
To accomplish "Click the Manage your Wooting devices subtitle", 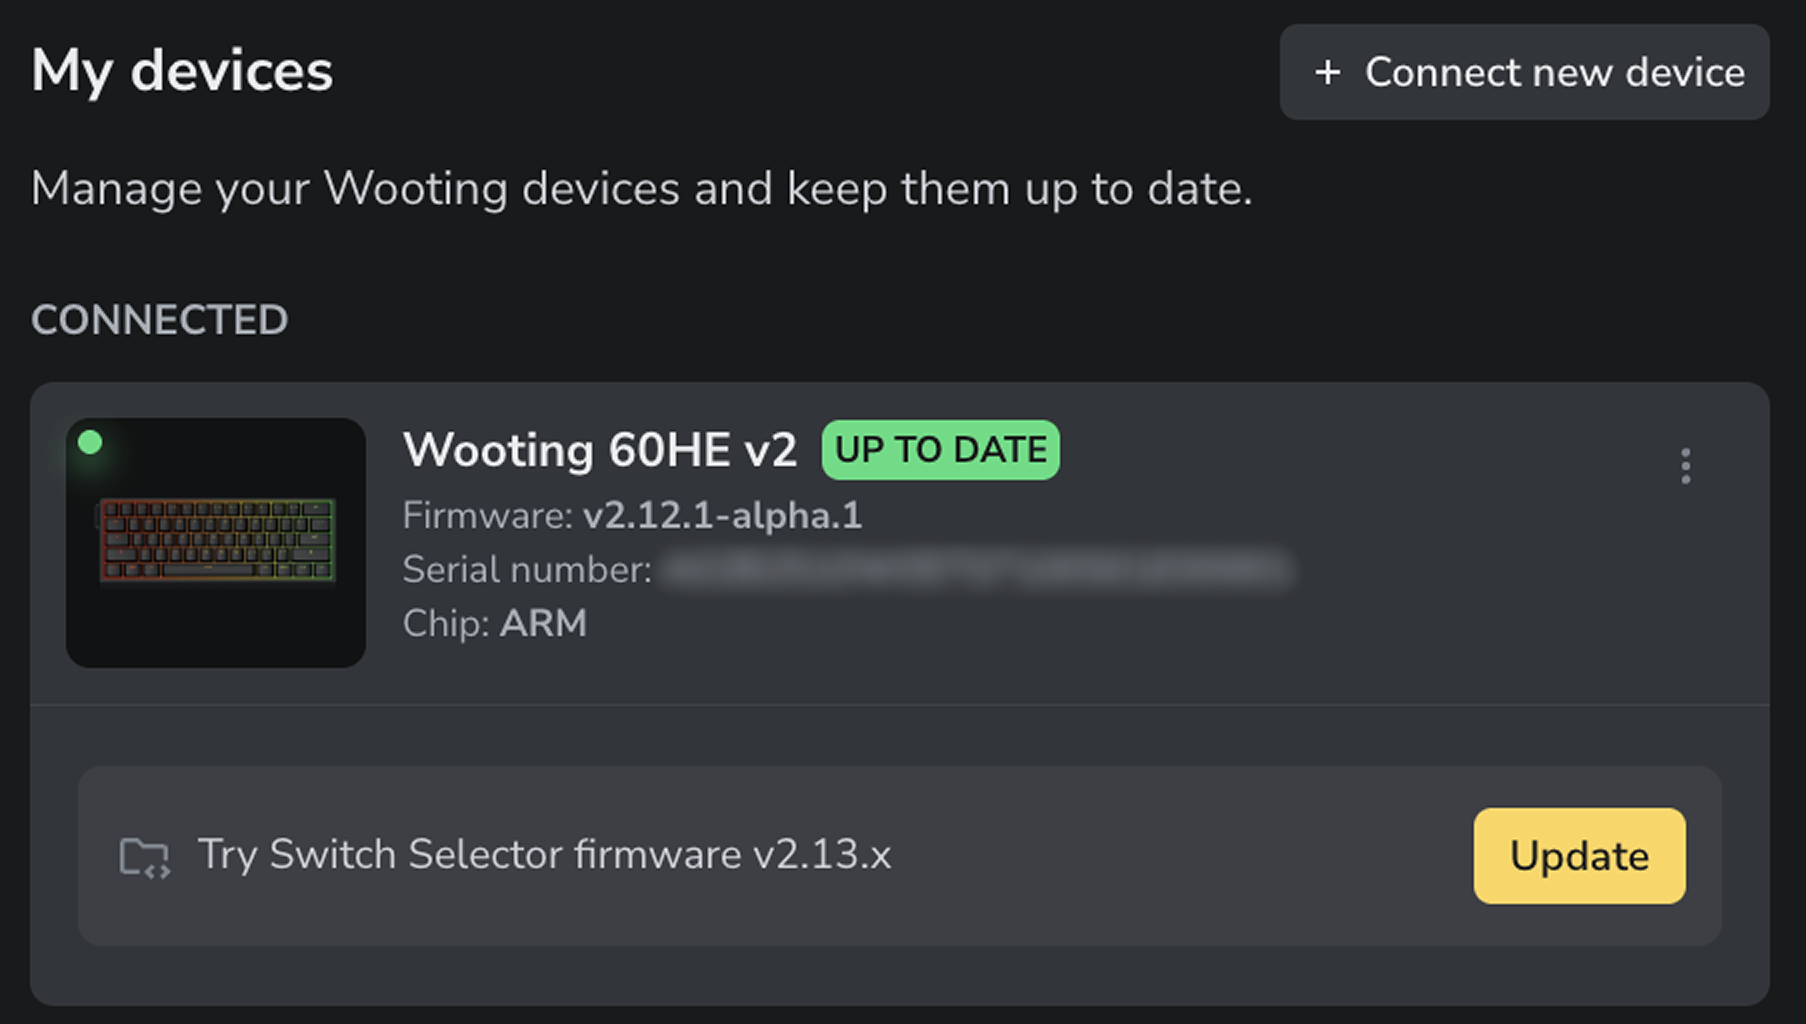I will pos(641,188).
